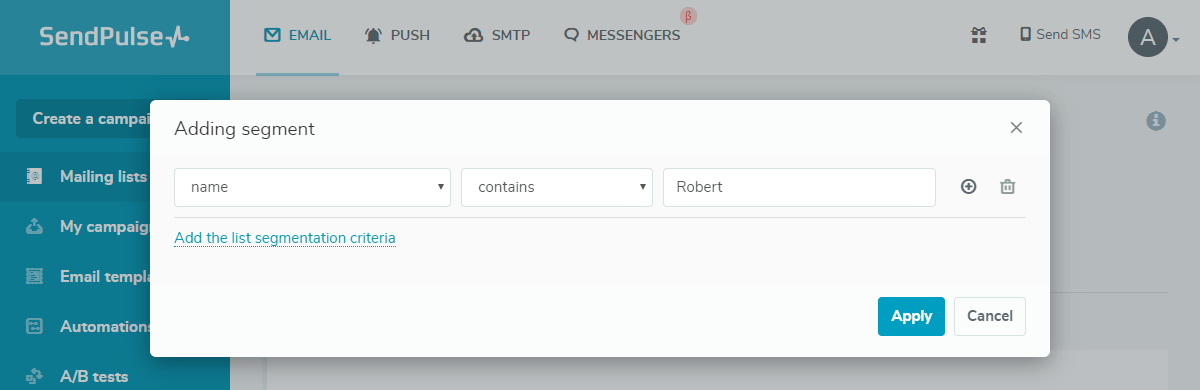Image resolution: width=1200 pixels, height=390 pixels.
Task: Click the Mailing lists sidebar icon
Action: tap(34, 177)
